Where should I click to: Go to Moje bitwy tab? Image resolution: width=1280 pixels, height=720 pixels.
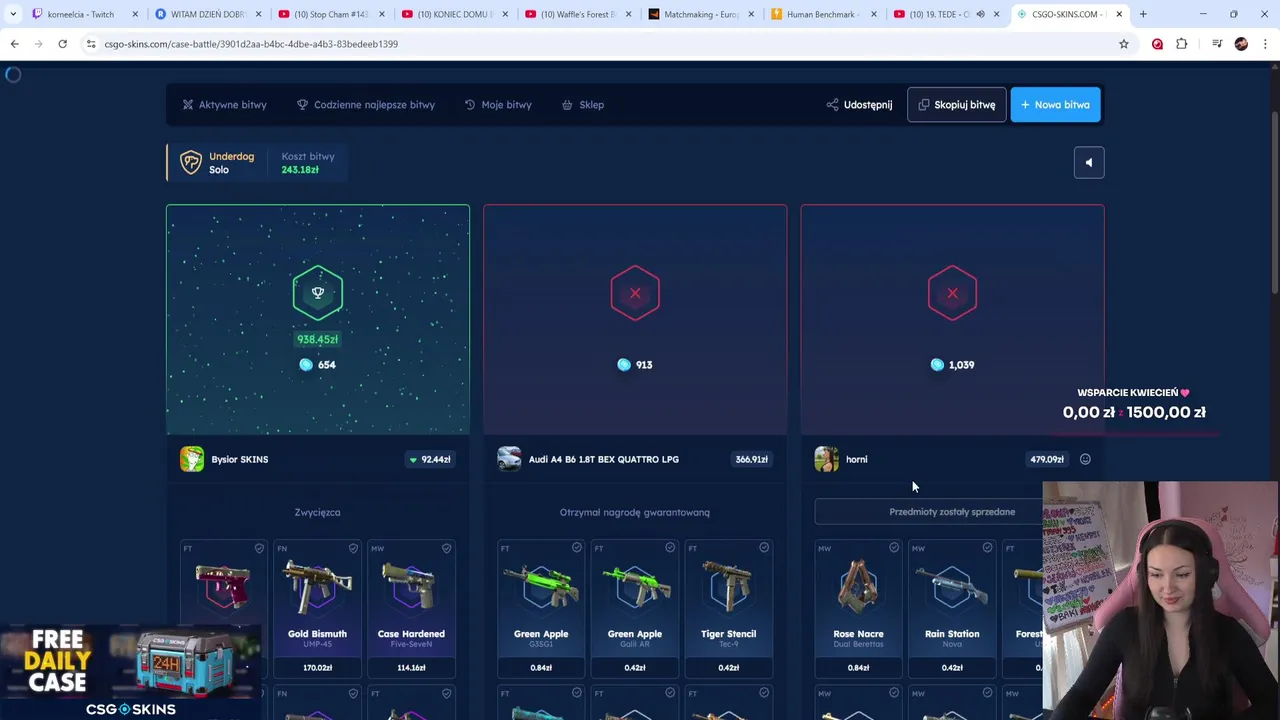tap(498, 105)
